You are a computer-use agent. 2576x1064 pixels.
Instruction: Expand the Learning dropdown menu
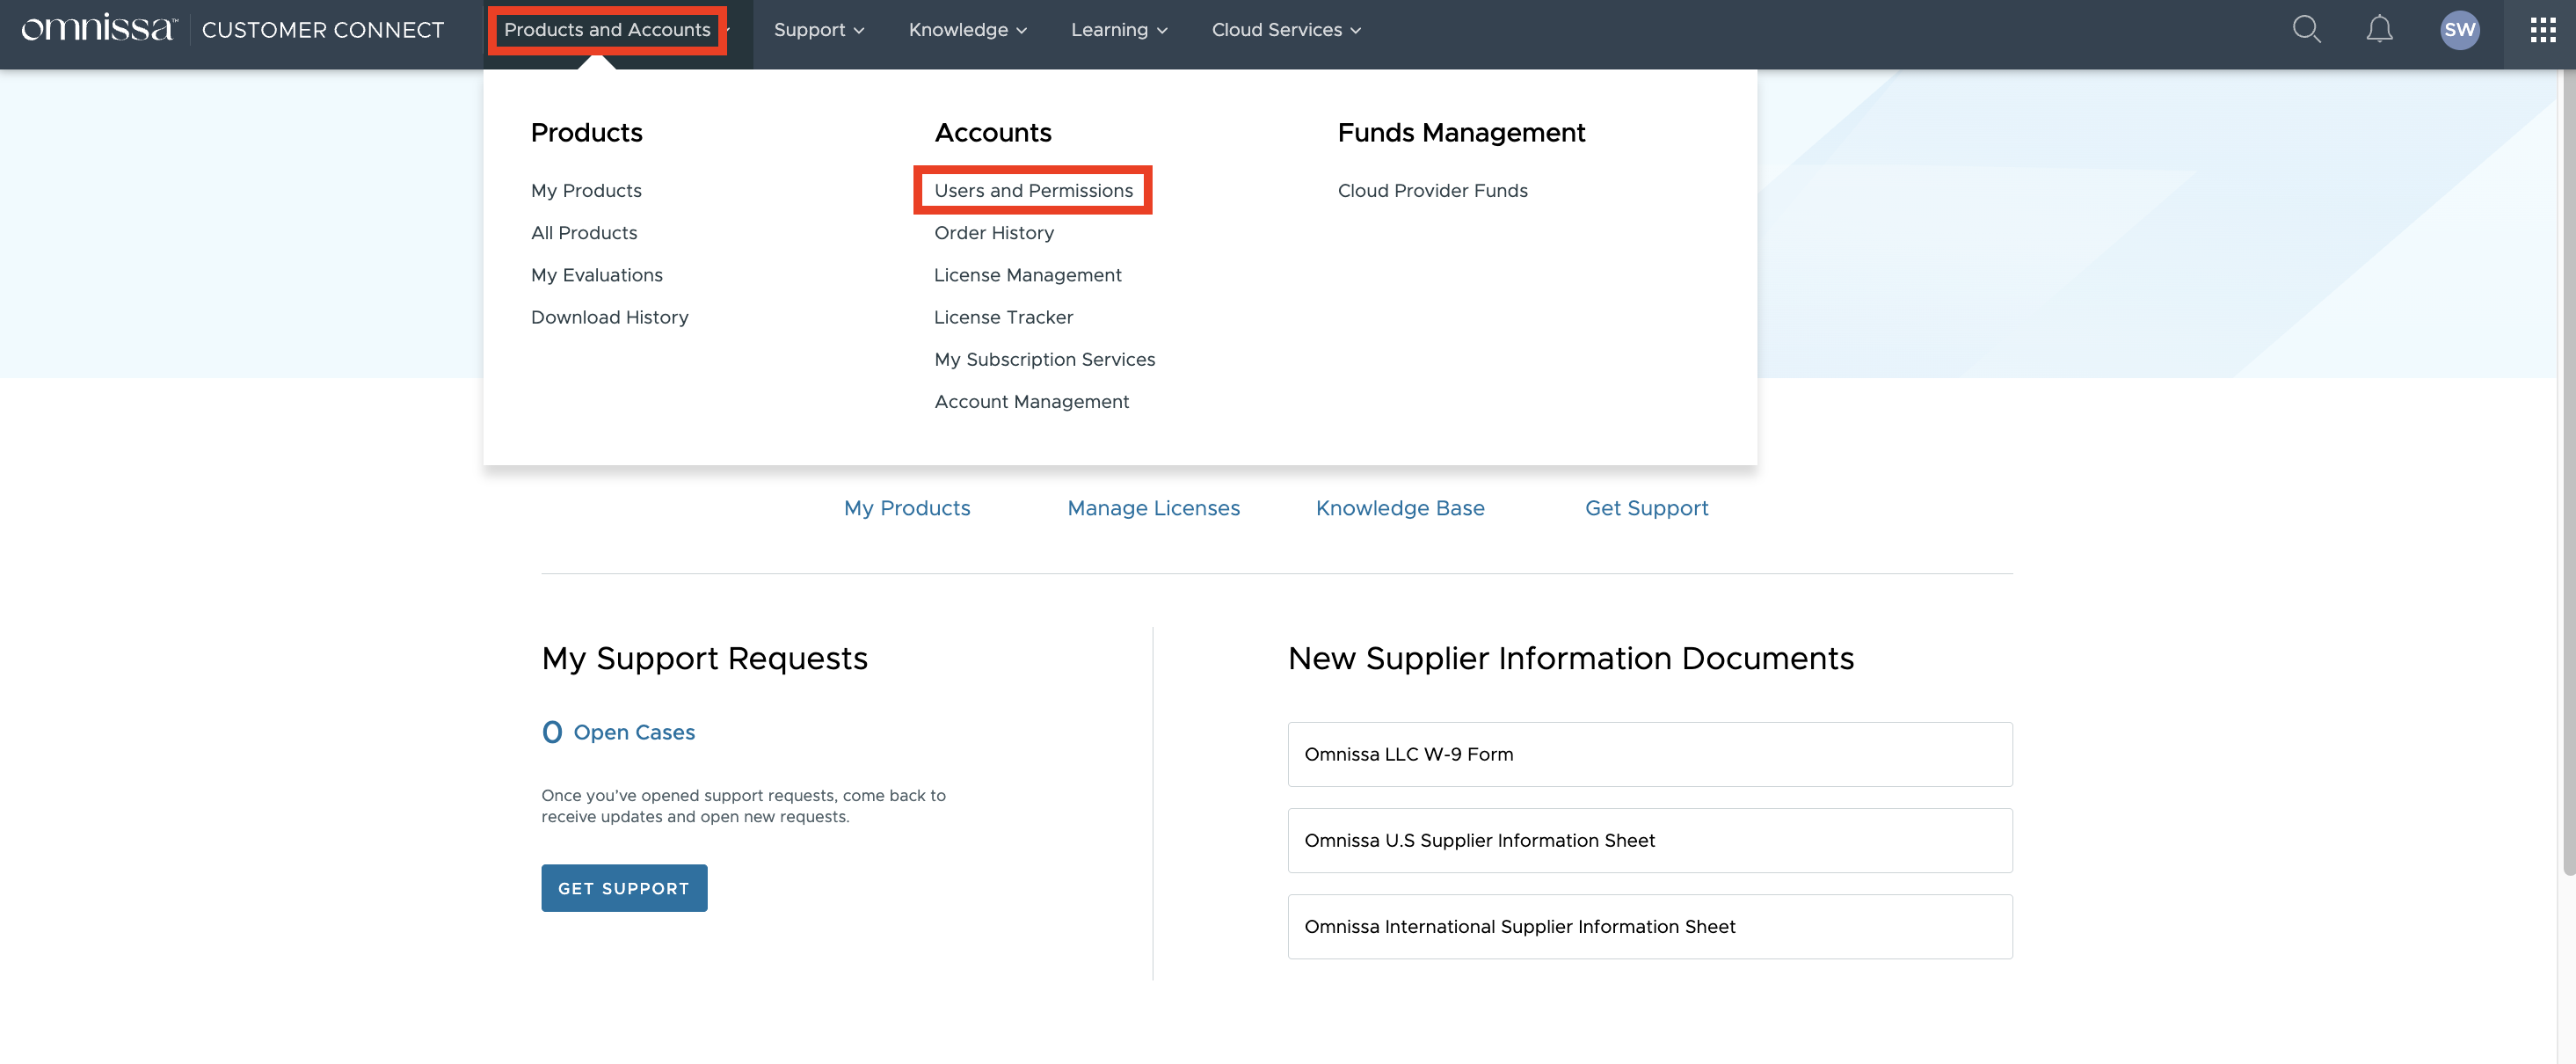(x=1118, y=30)
